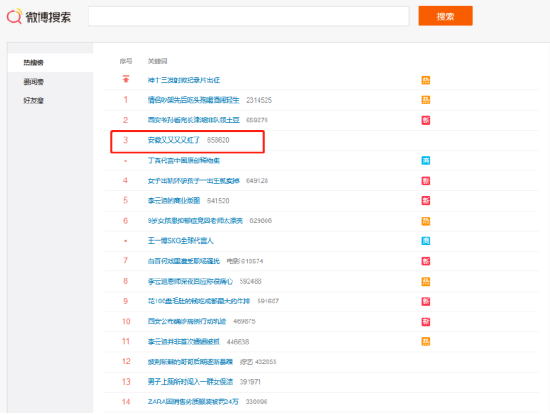
Task: Click the 关键词 column header
Action: pos(157,61)
